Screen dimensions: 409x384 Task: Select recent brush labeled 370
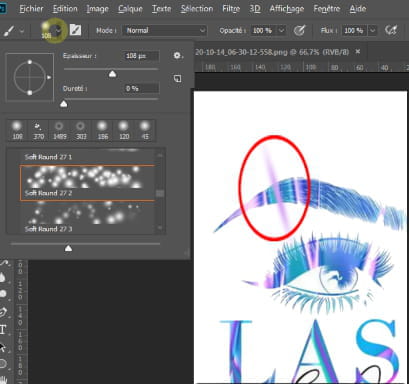pos(38,130)
